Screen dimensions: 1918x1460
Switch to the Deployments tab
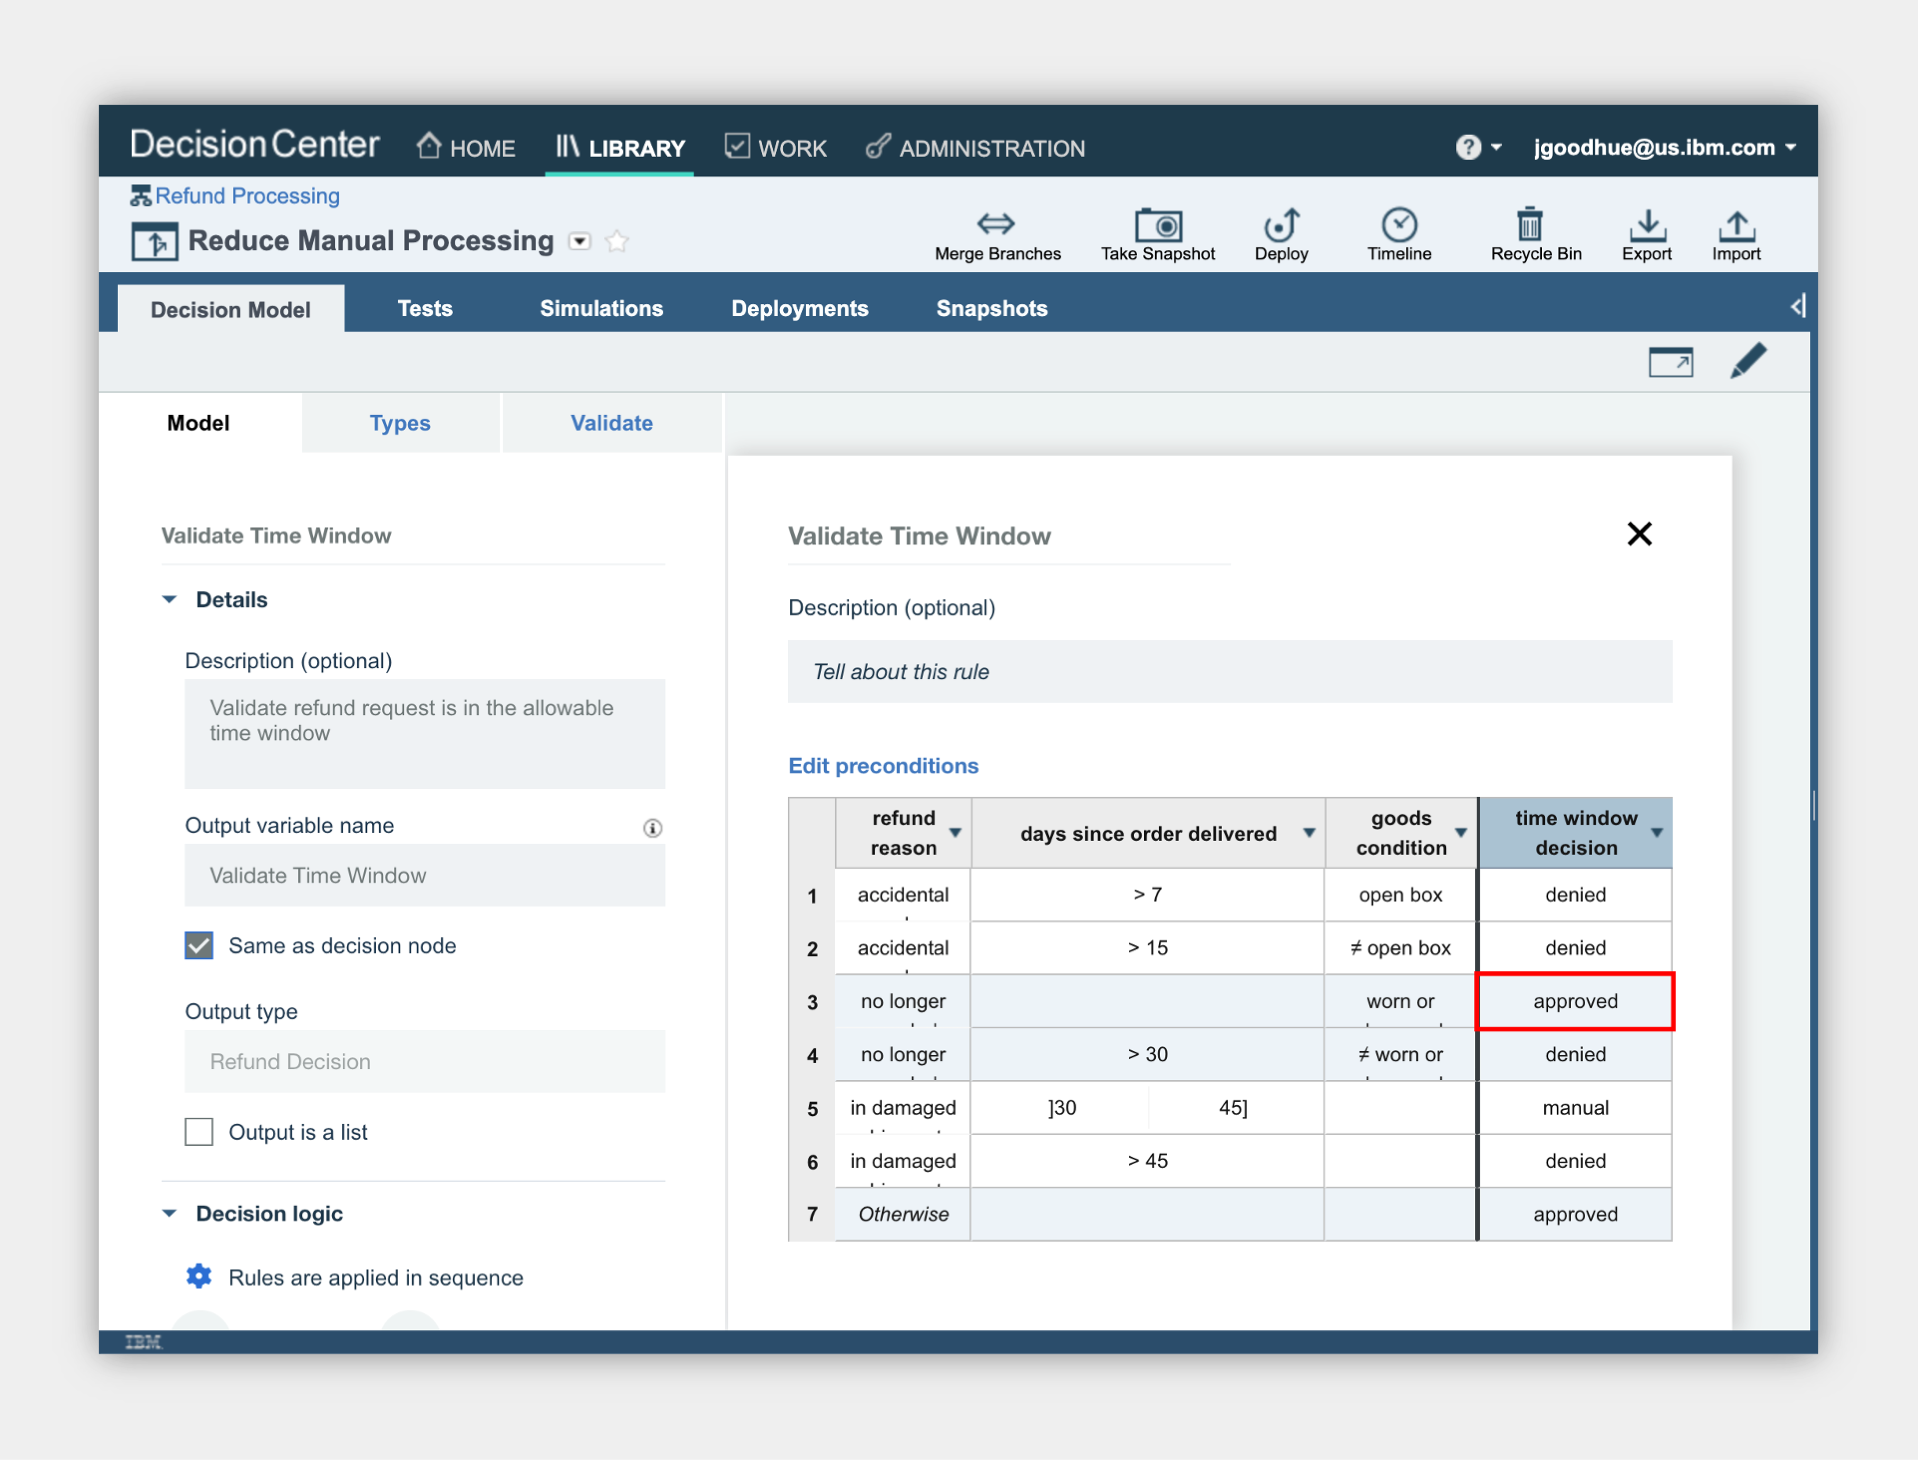point(799,308)
